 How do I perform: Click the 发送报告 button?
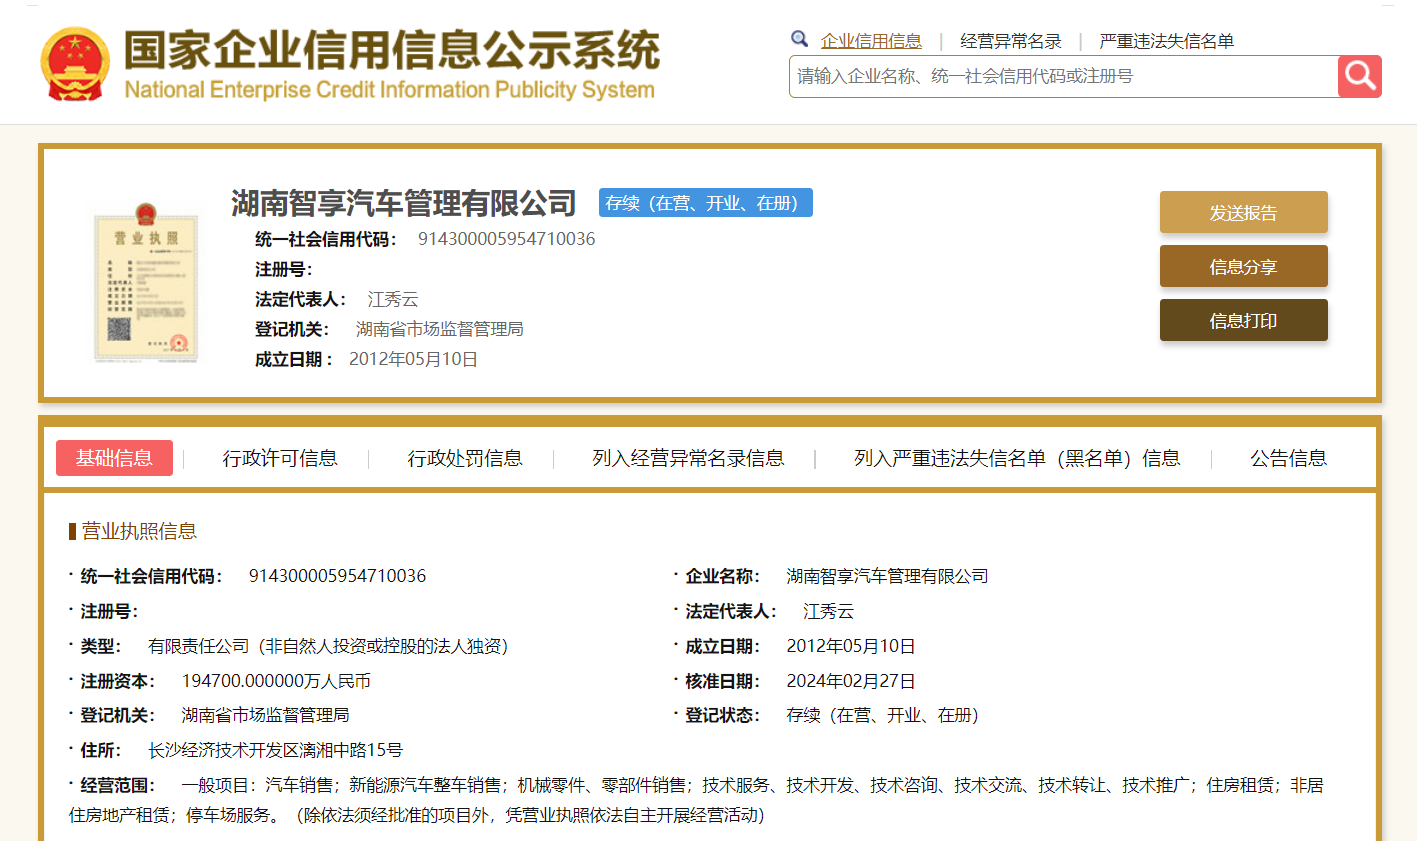[1244, 212]
